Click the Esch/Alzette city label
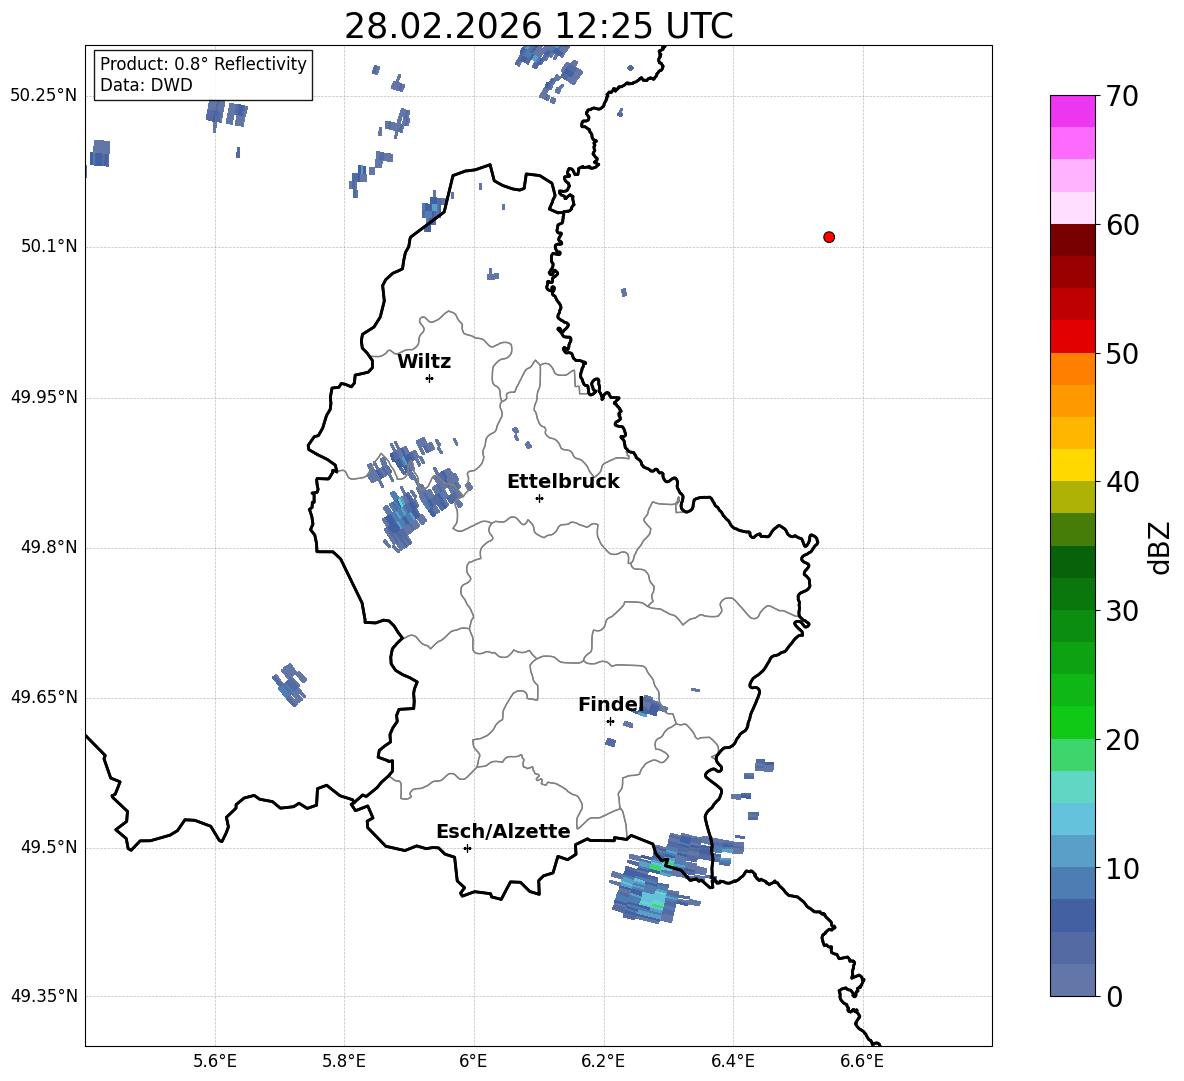Viewport: 1184px width, 1081px height. tap(503, 831)
